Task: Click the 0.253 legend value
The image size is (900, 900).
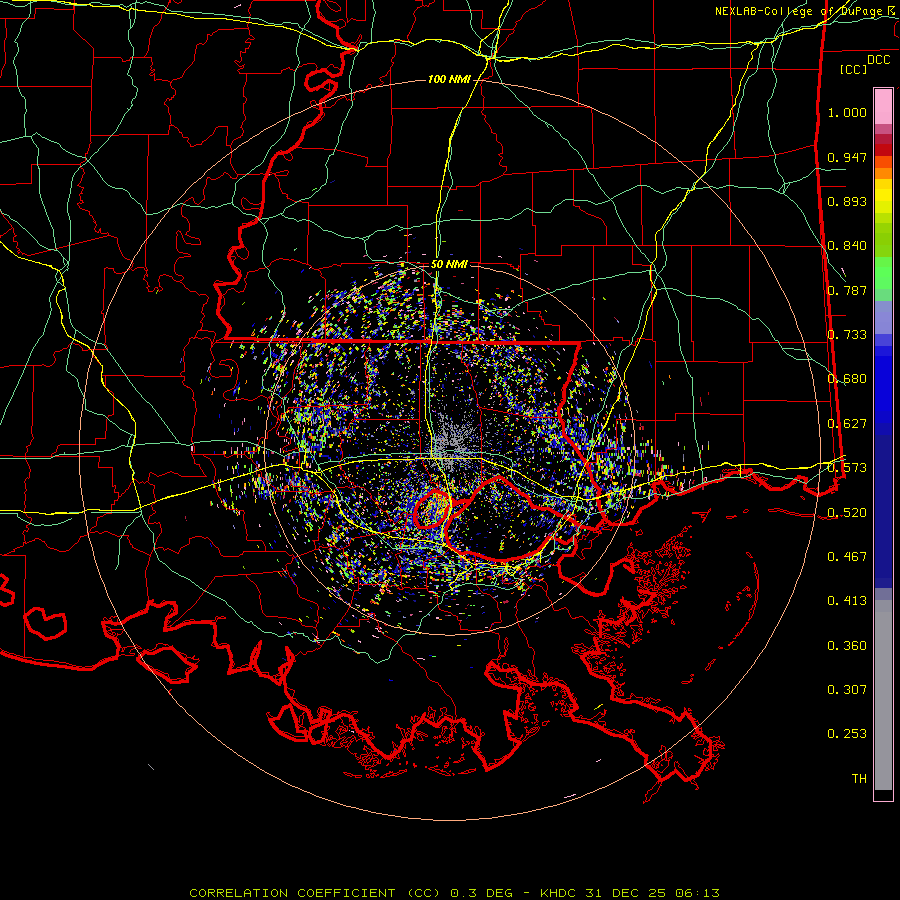Action: tap(847, 734)
